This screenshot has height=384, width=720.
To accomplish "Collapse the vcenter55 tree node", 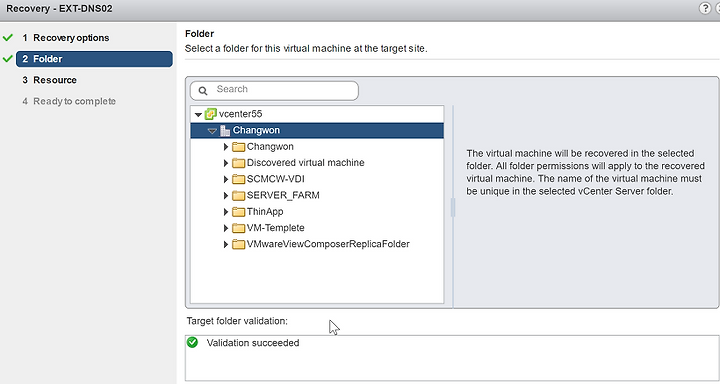I will [x=198, y=114].
